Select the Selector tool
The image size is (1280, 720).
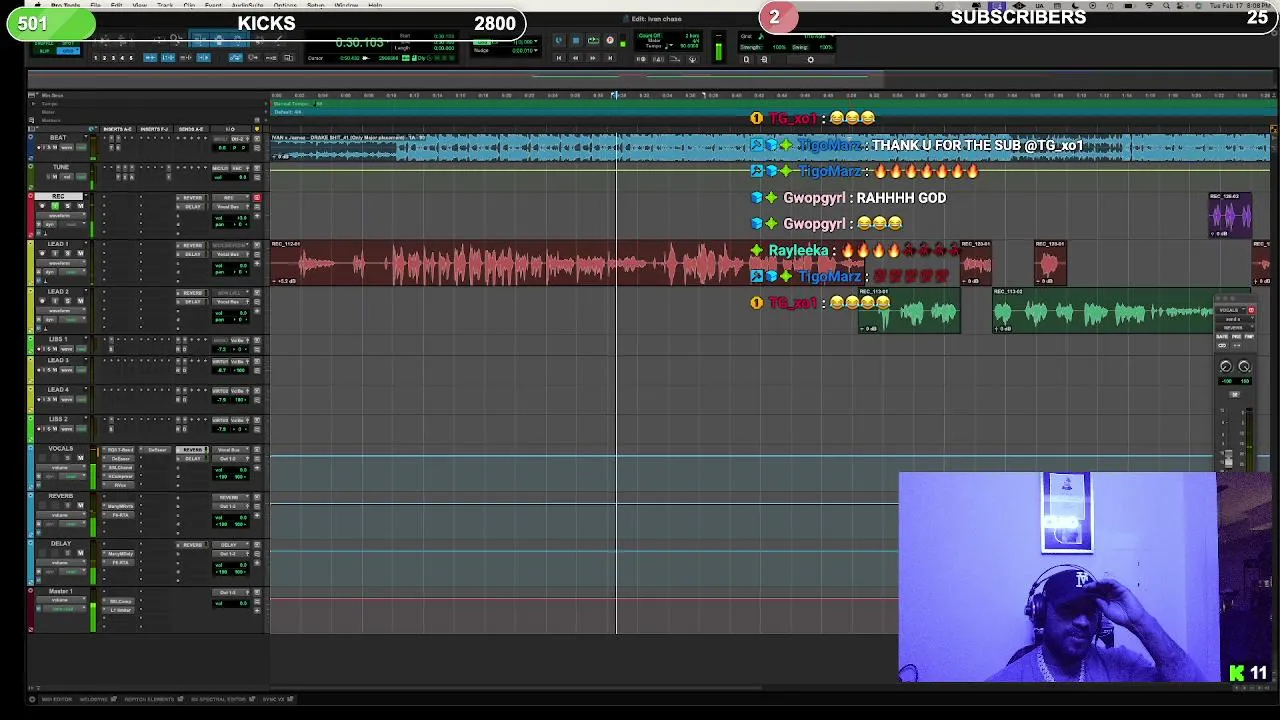coord(218,39)
